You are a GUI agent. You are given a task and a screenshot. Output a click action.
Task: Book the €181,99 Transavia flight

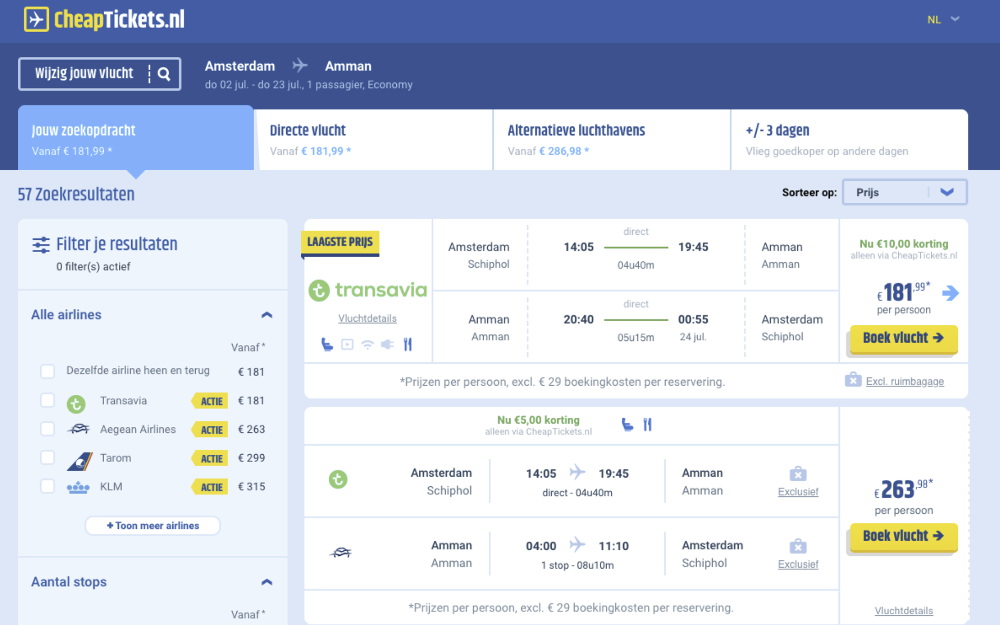pos(903,339)
